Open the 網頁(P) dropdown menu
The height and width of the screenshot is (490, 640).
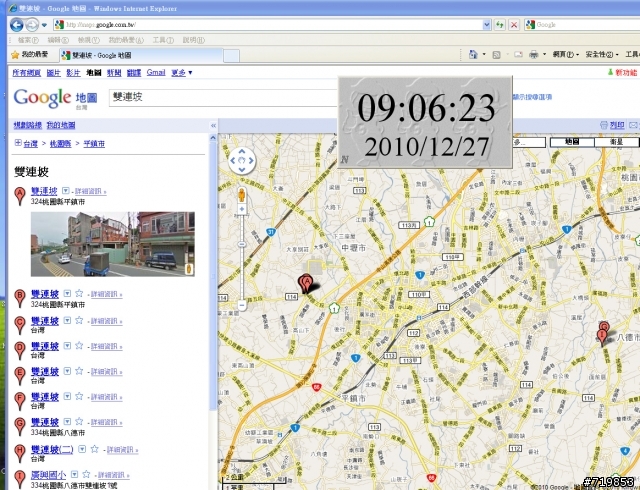click(x=566, y=54)
